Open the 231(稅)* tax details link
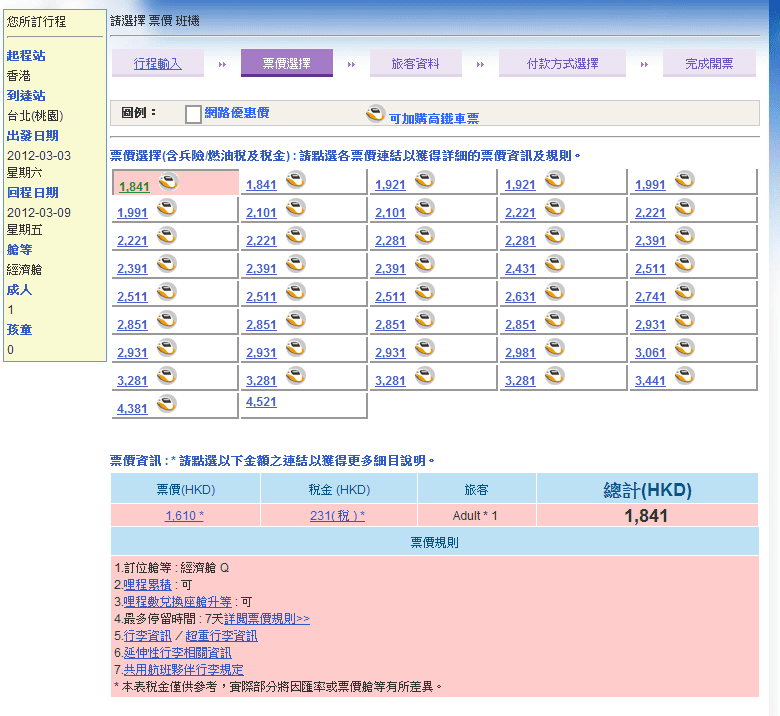The height and width of the screenshot is (716, 780). point(337,516)
